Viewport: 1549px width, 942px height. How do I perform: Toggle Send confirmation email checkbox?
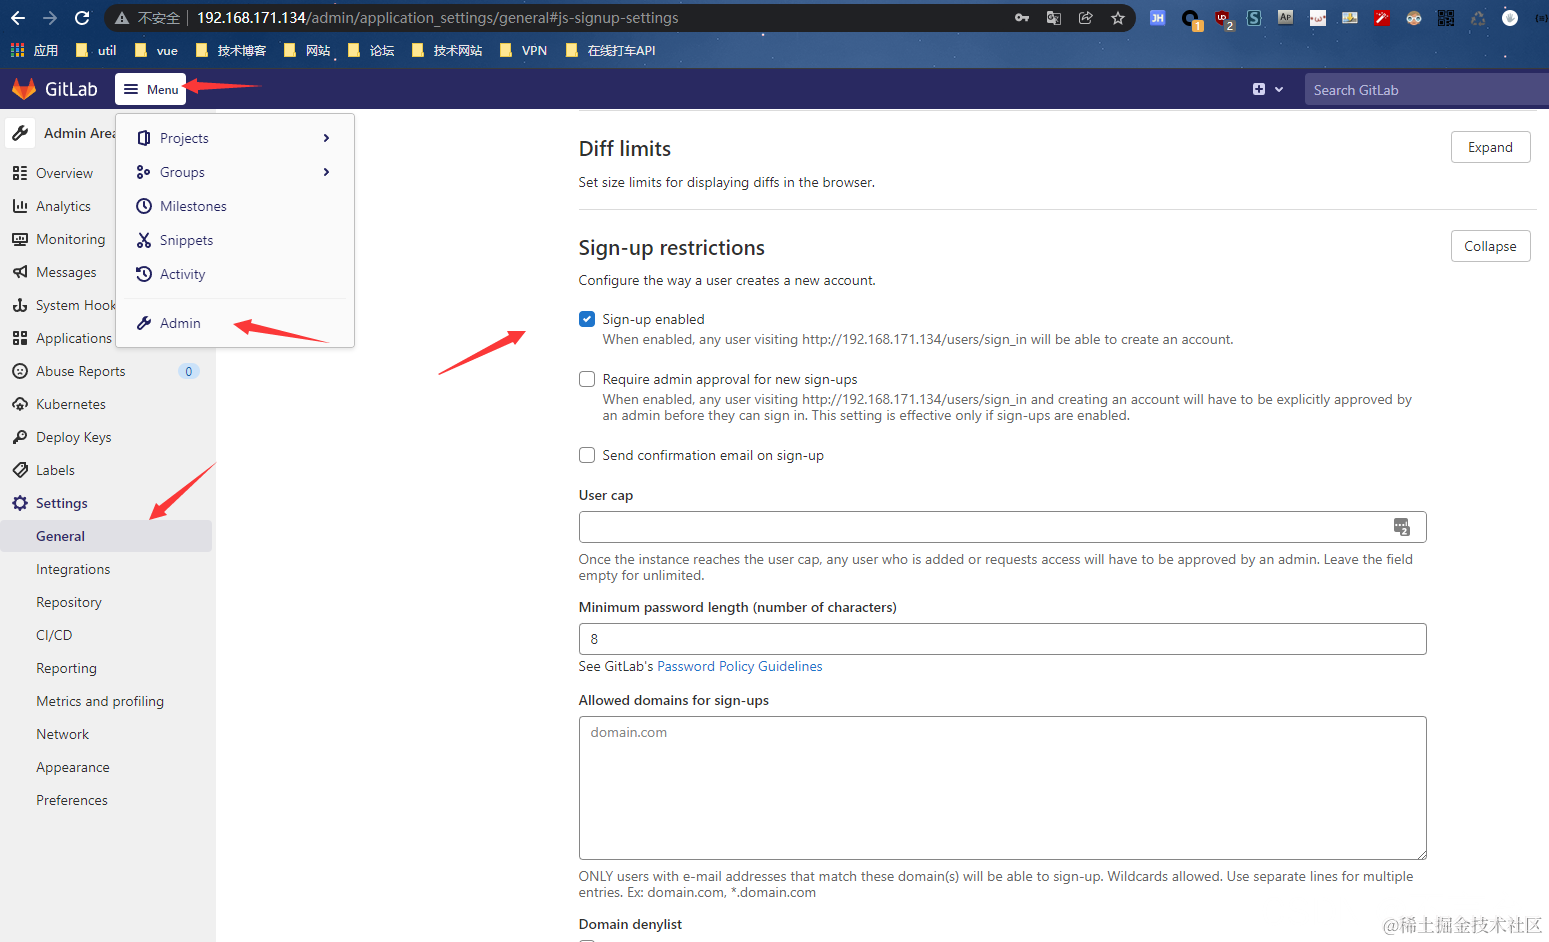(x=587, y=455)
